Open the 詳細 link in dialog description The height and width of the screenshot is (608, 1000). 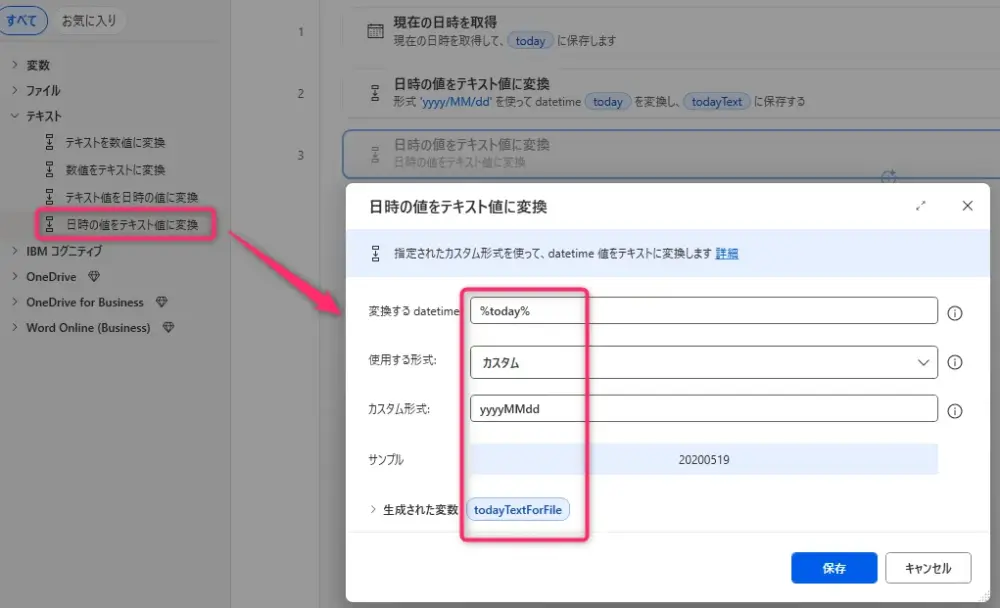pyautogui.click(x=727, y=254)
